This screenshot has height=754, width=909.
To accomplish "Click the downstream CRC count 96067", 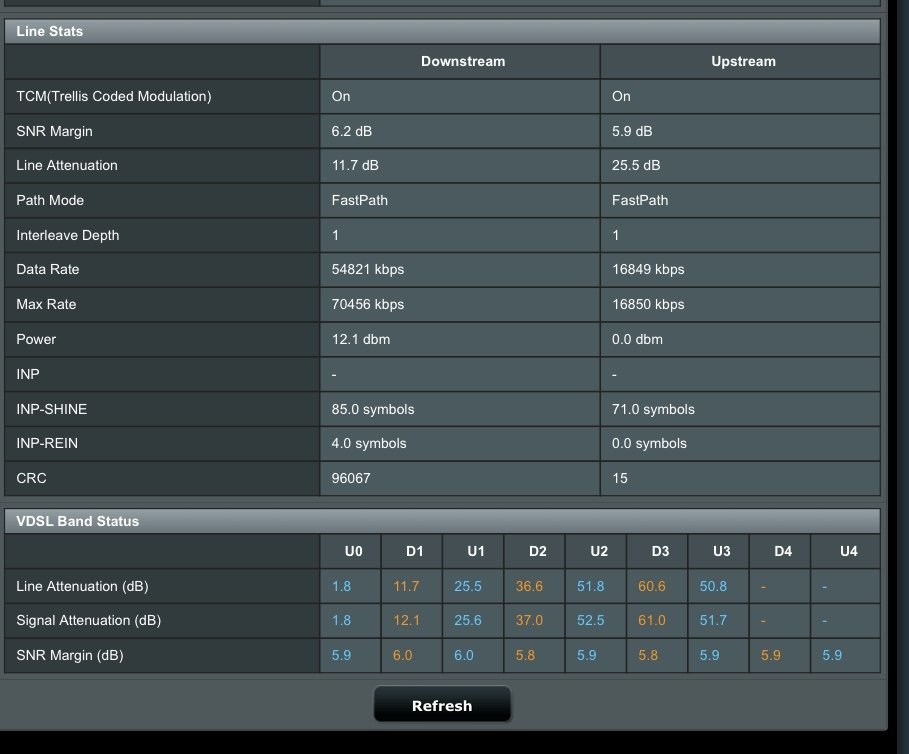I will (x=351, y=478).
